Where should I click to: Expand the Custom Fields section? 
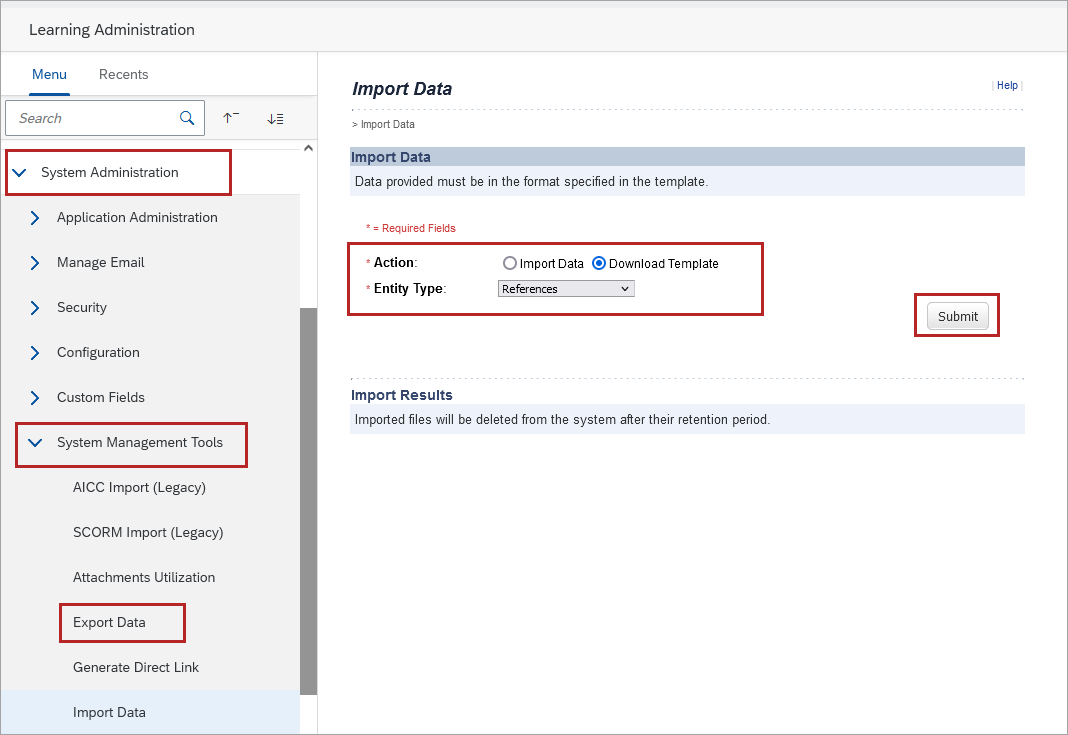34,397
